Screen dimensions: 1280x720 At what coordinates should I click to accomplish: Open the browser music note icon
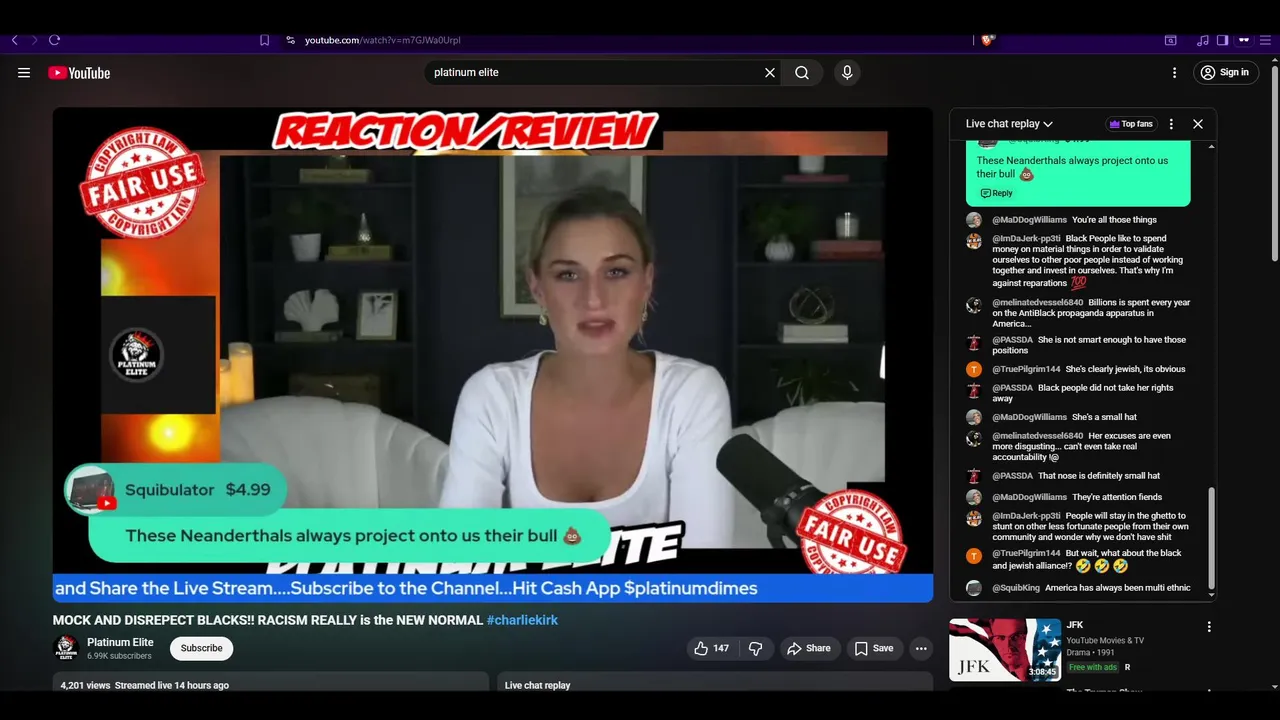tap(1203, 40)
